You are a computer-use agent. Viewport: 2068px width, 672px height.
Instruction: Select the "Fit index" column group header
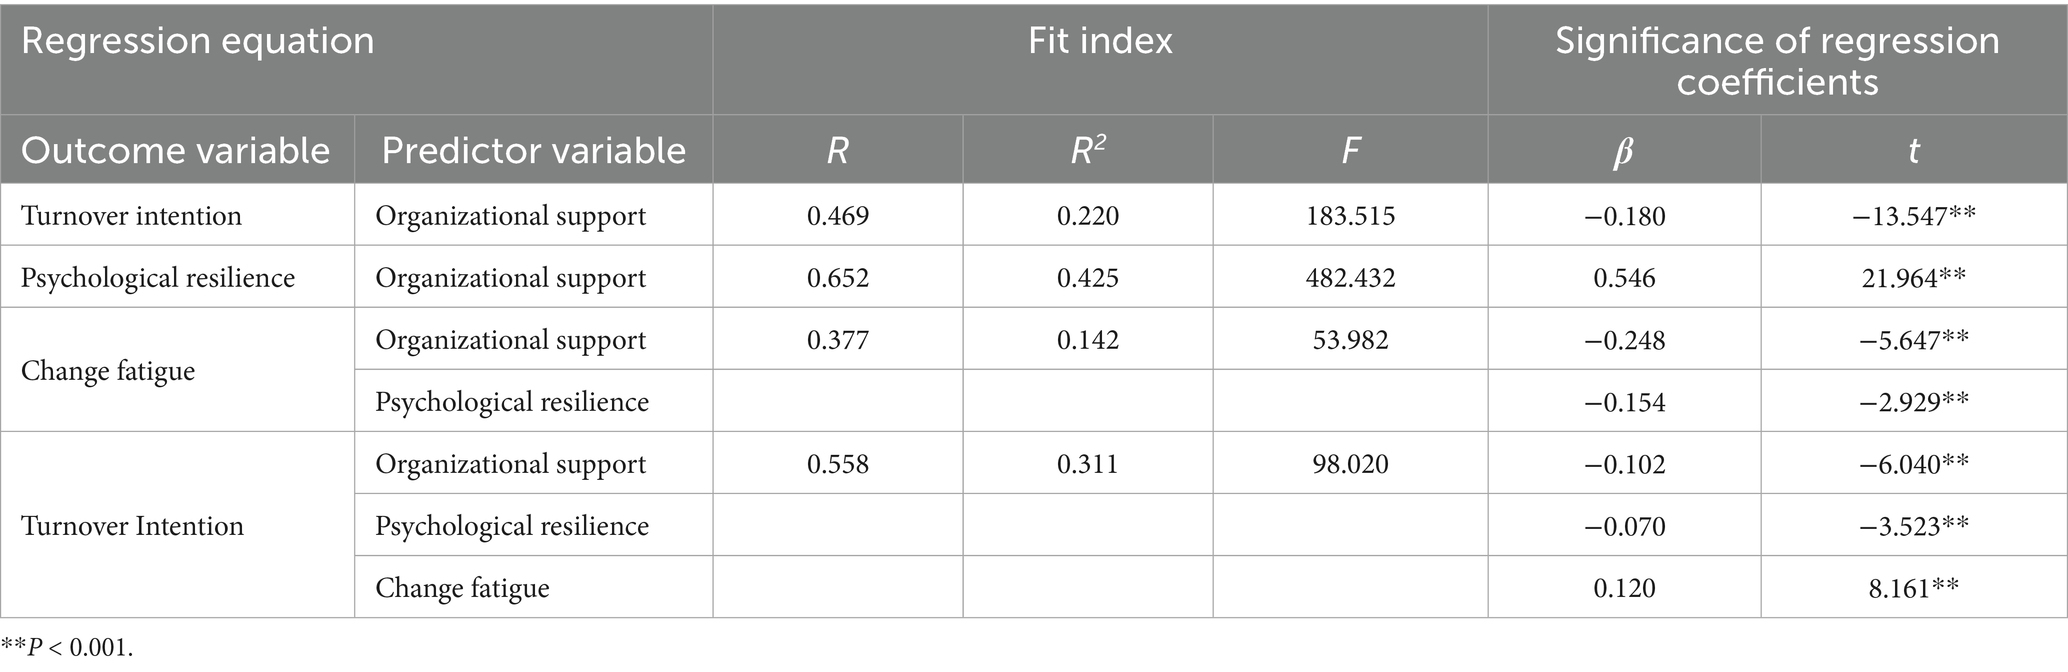tap(1100, 42)
